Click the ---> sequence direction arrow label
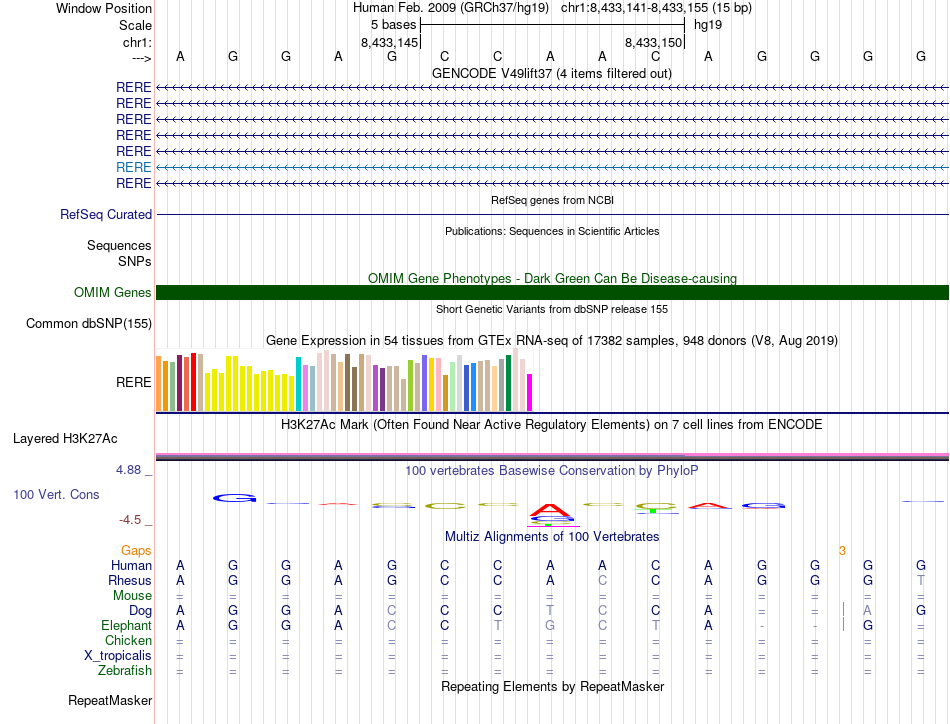Image resolution: width=950 pixels, height=724 pixels. tap(142, 58)
